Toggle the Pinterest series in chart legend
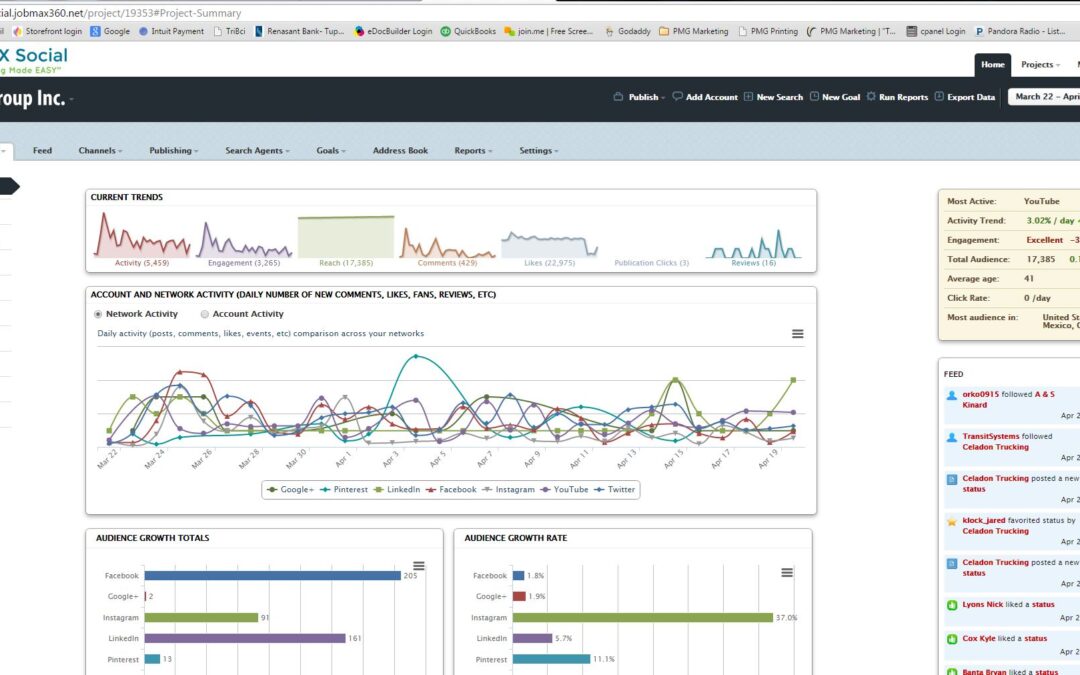This screenshot has width=1080, height=675. 343,490
